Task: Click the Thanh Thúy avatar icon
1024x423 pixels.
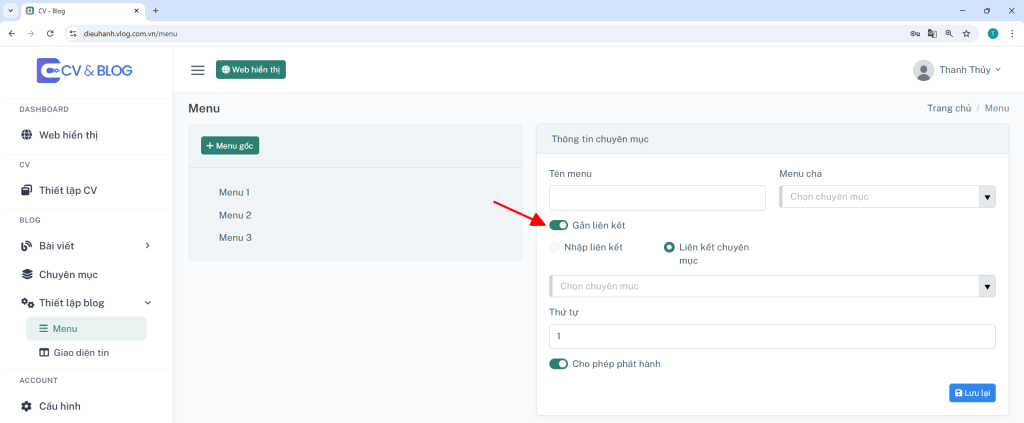Action: (923, 70)
